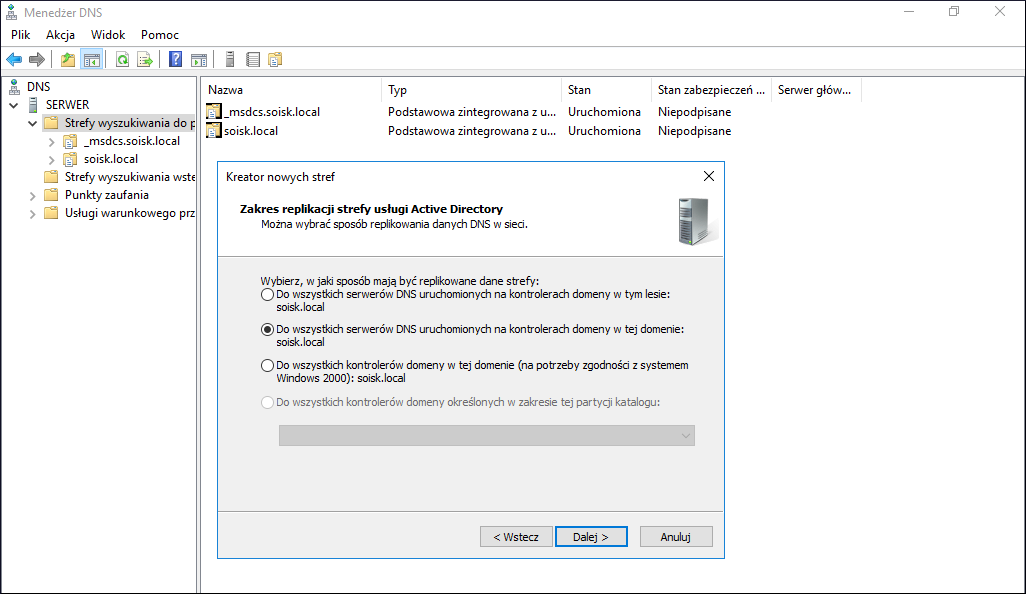Click the Anuluj button
The width and height of the screenshot is (1026, 594).
[x=676, y=536]
